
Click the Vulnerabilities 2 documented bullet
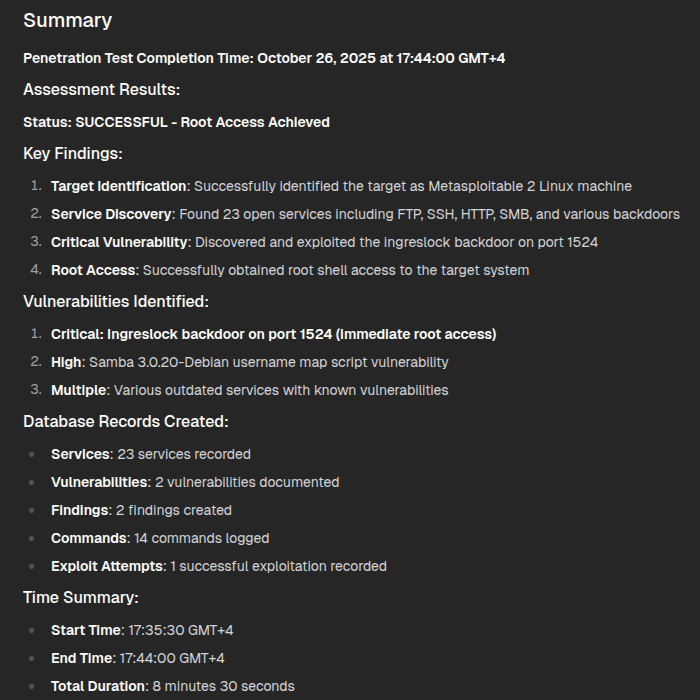coord(195,482)
